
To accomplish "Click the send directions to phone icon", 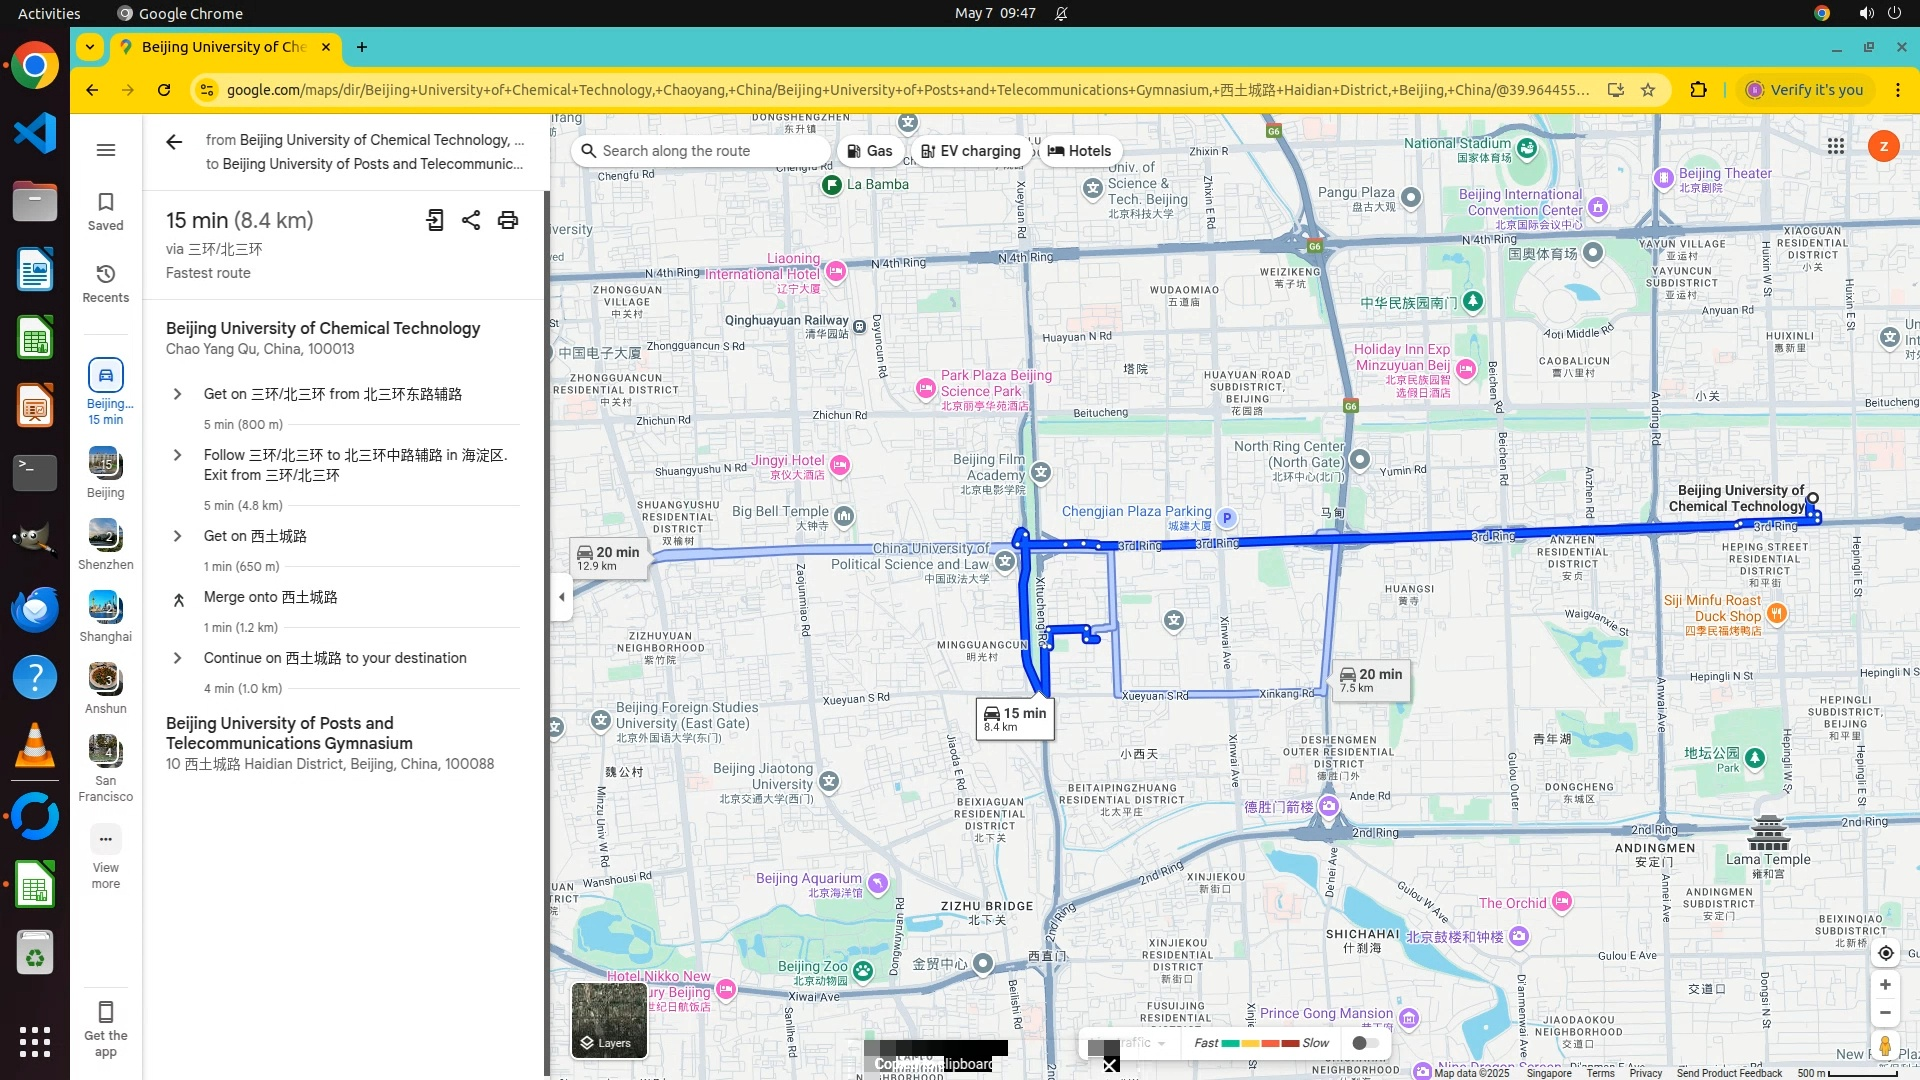I will pos(435,220).
